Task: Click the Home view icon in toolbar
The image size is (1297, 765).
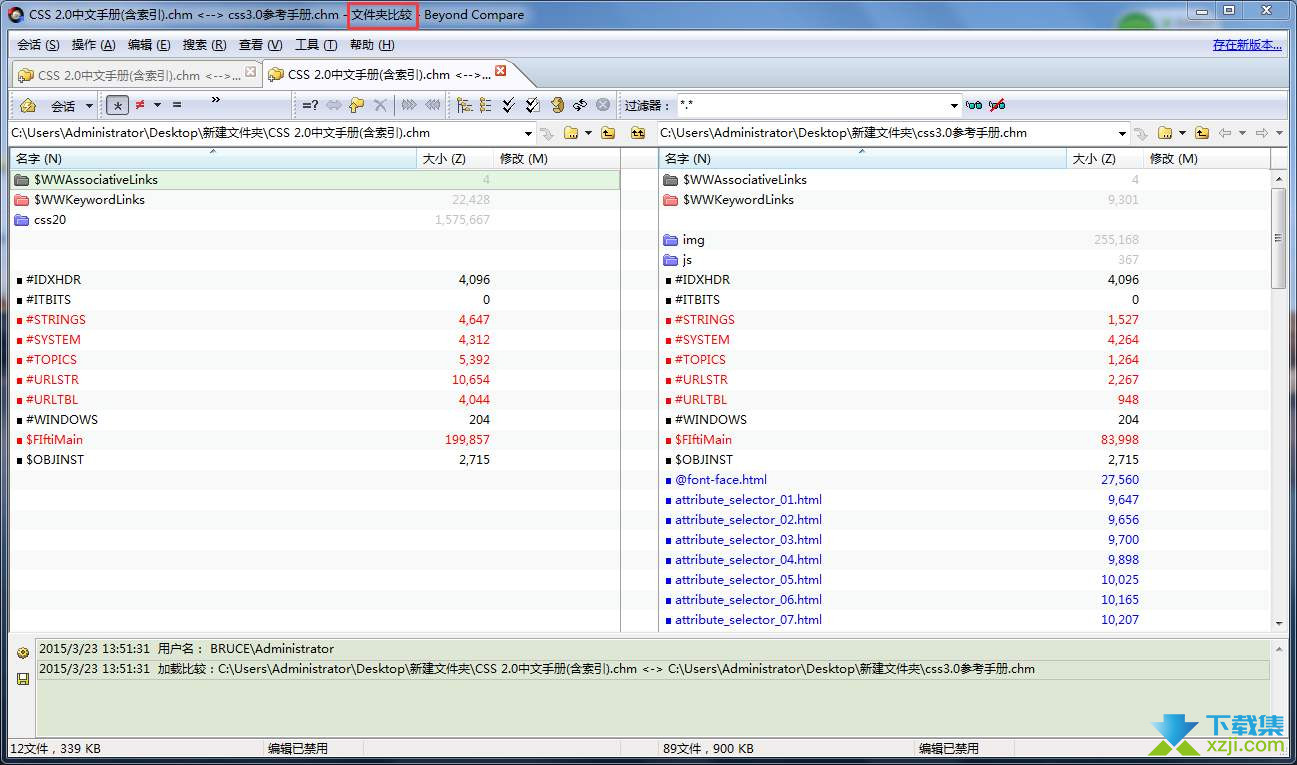Action: point(28,105)
